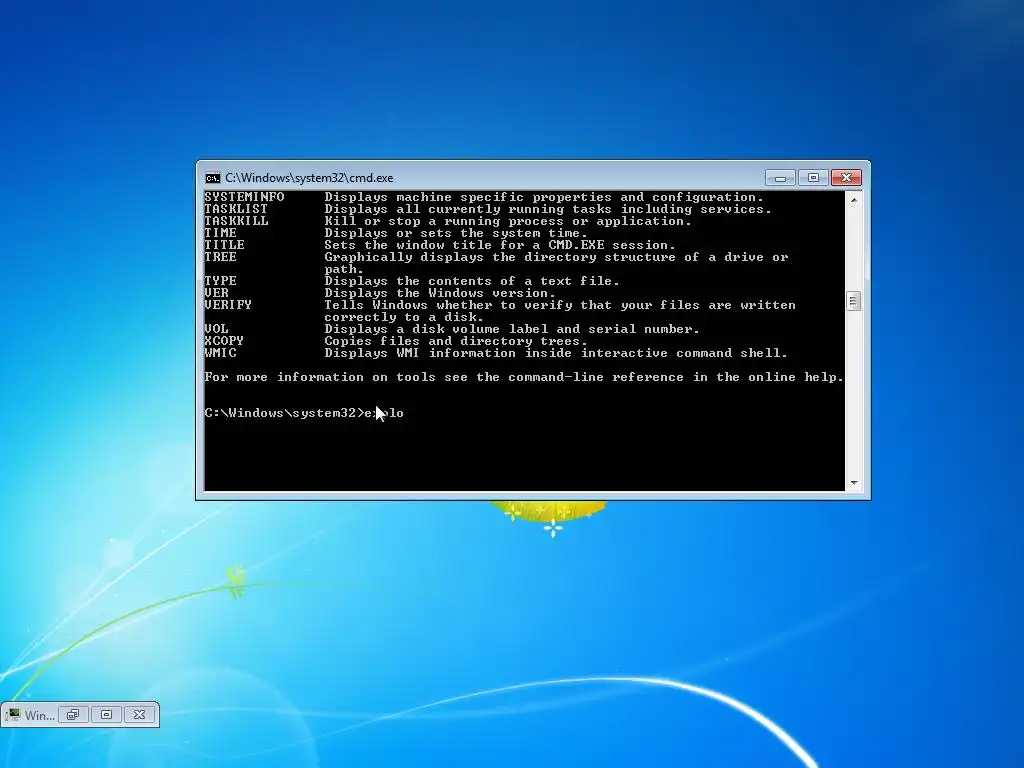Open the cmd.exe title bar system icon
This screenshot has width=1024, height=768.
213,178
